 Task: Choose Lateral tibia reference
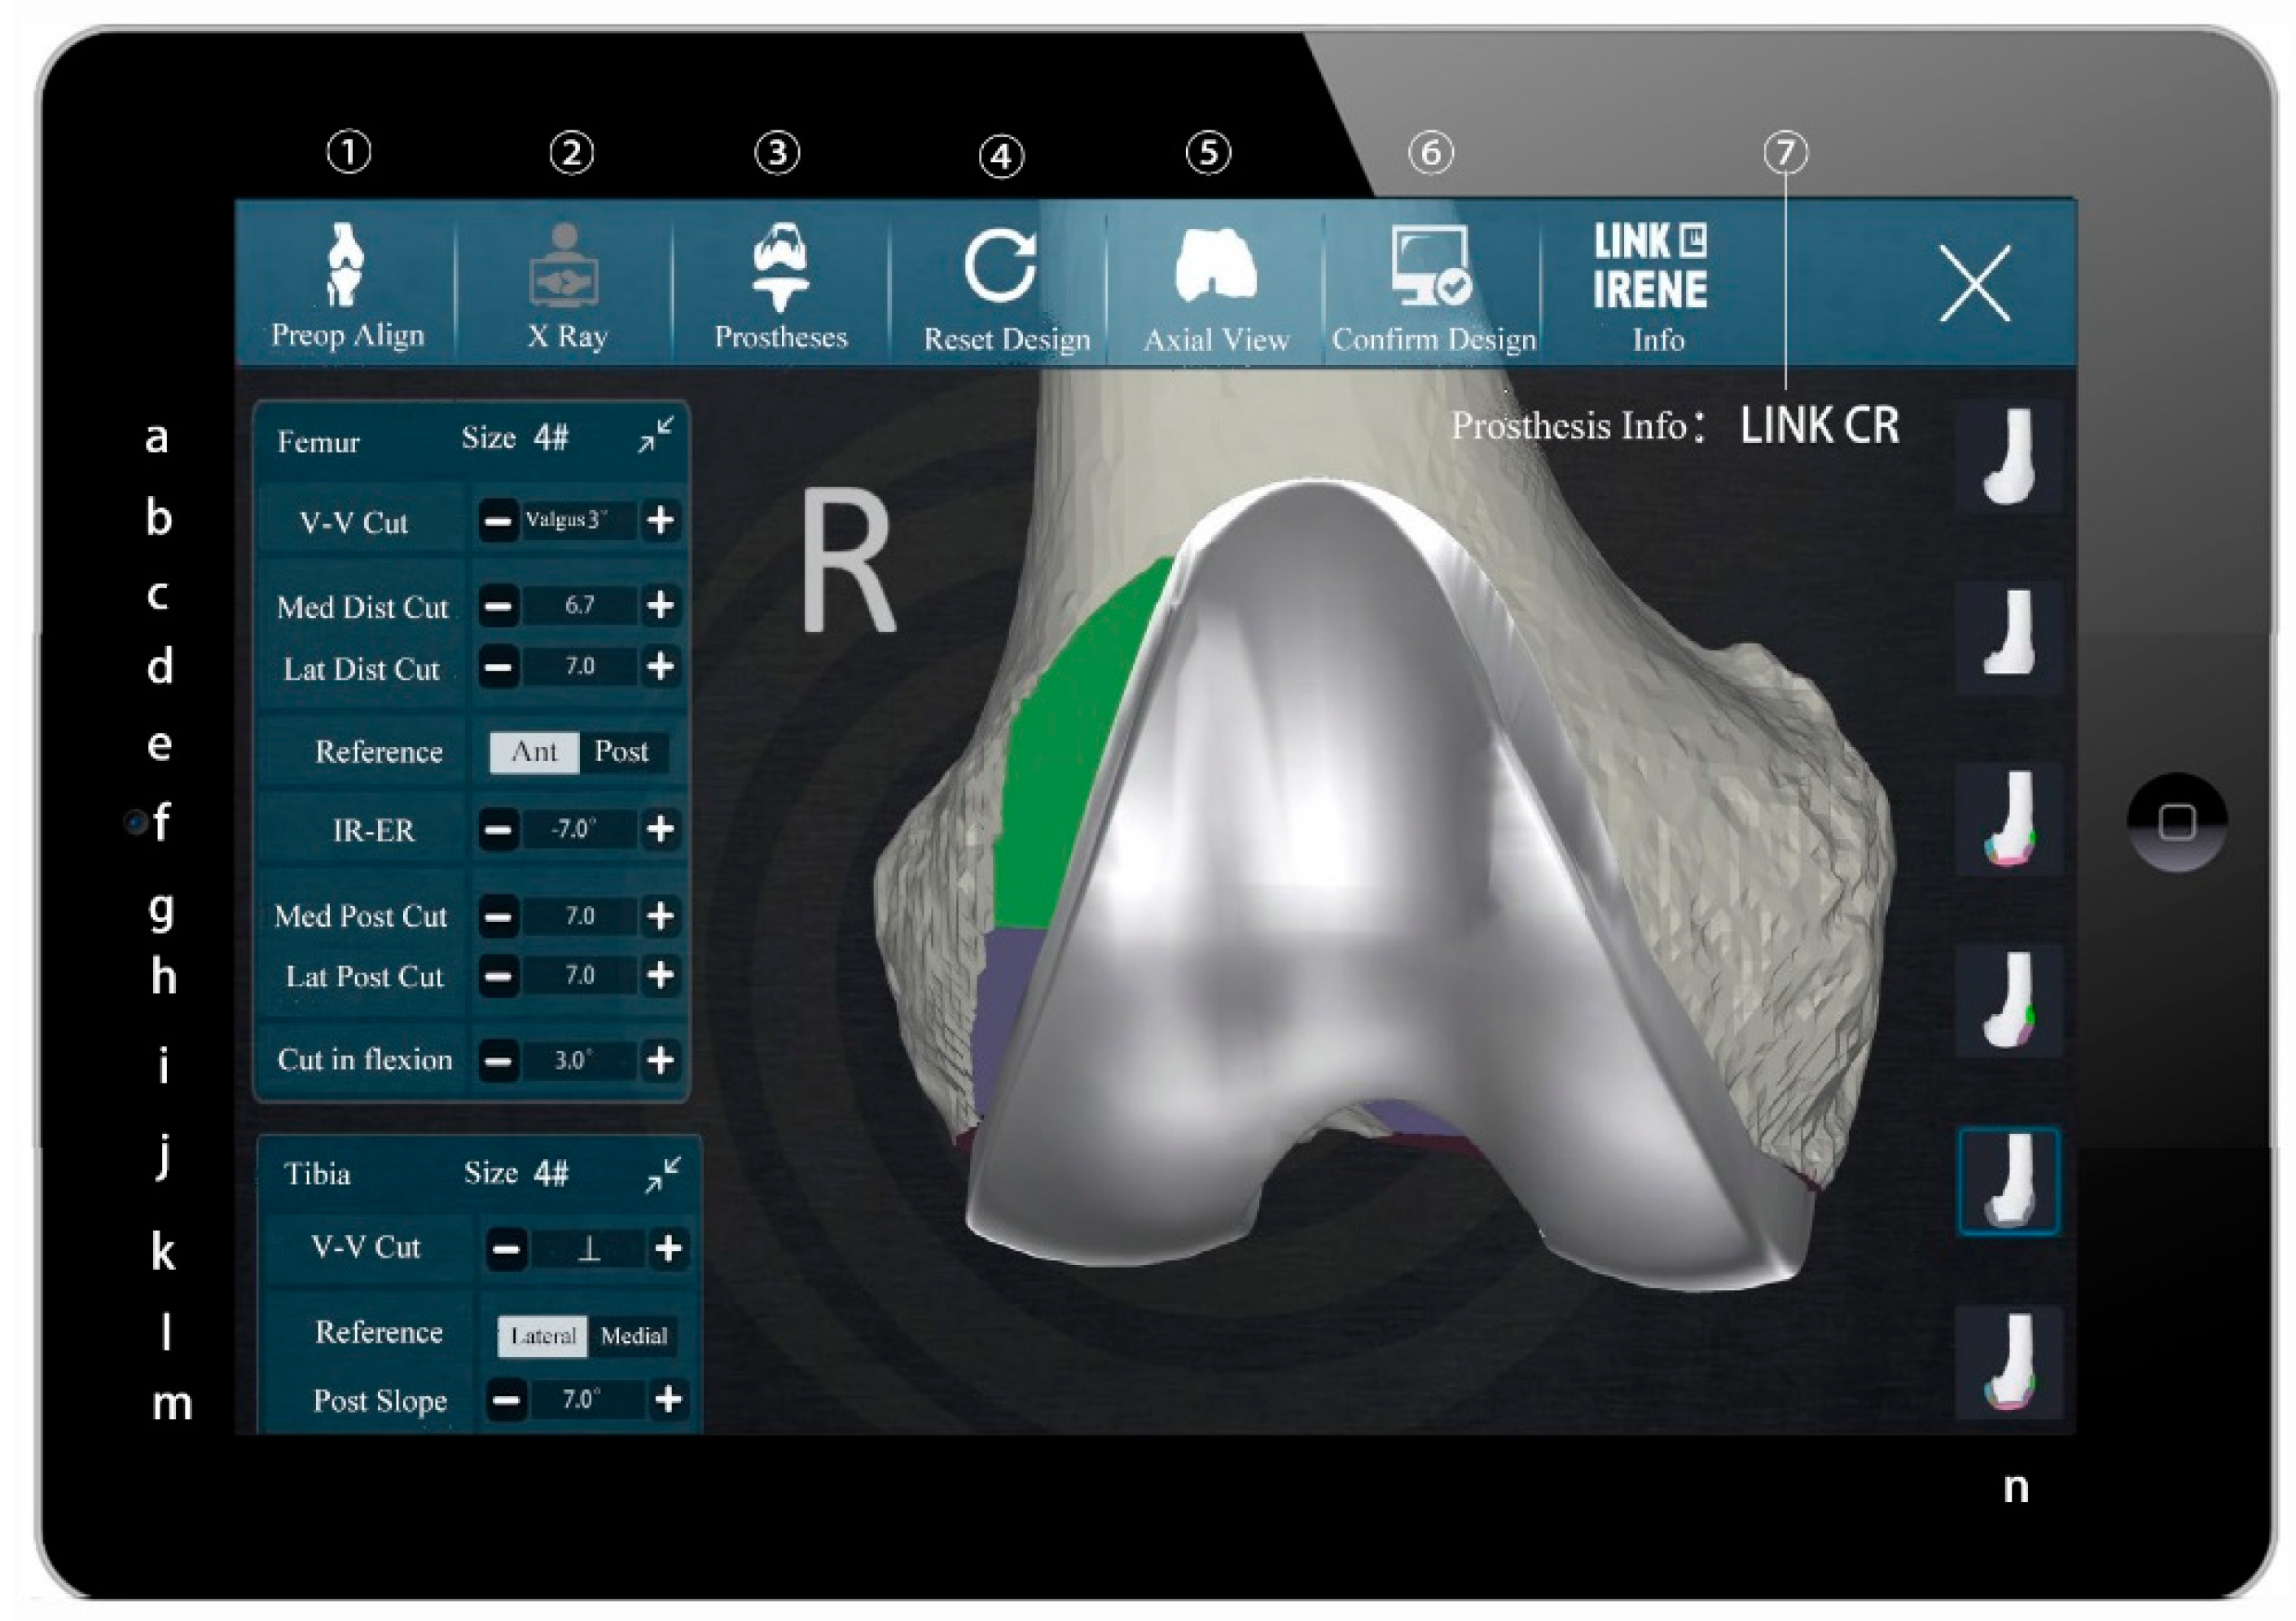point(543,1335)
